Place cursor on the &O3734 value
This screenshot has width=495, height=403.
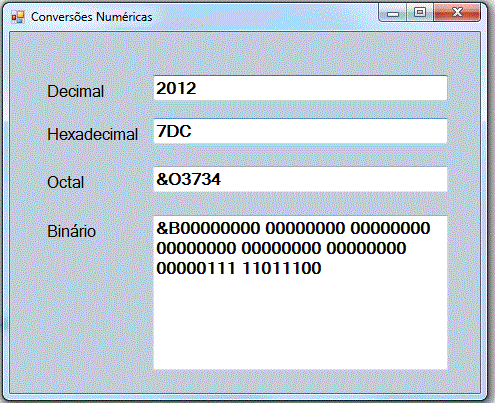pos(189,179)
